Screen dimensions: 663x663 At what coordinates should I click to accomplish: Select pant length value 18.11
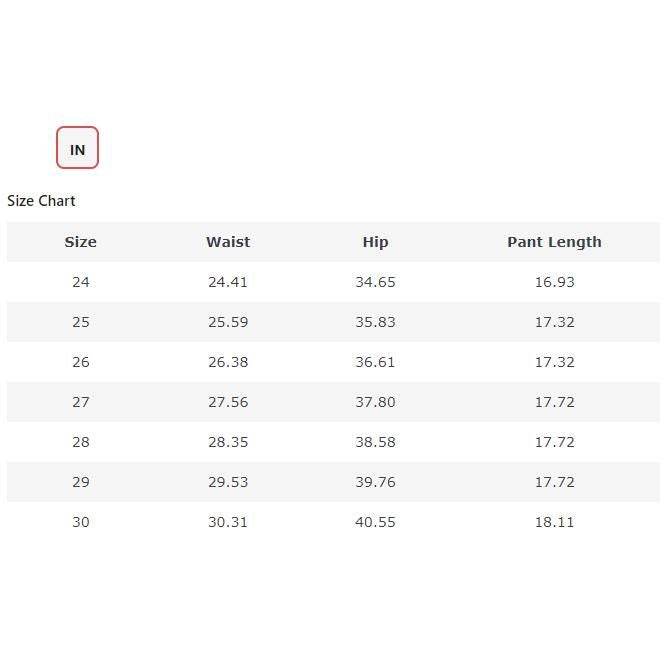pos(554,522)
